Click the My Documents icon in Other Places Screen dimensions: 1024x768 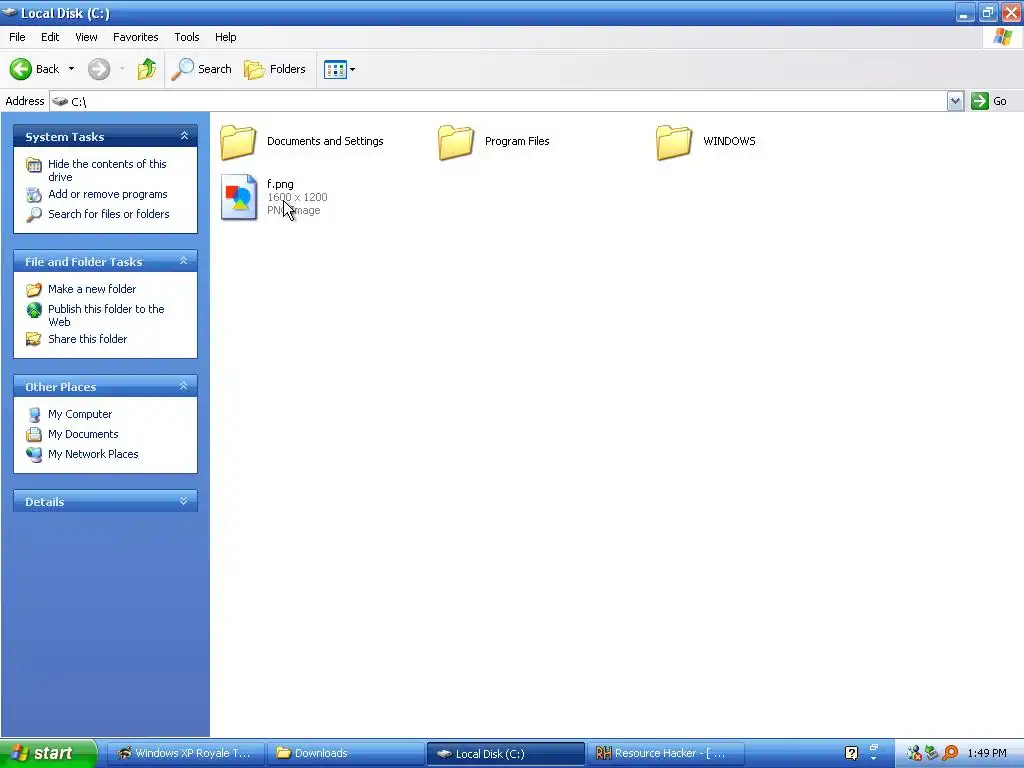34,434
